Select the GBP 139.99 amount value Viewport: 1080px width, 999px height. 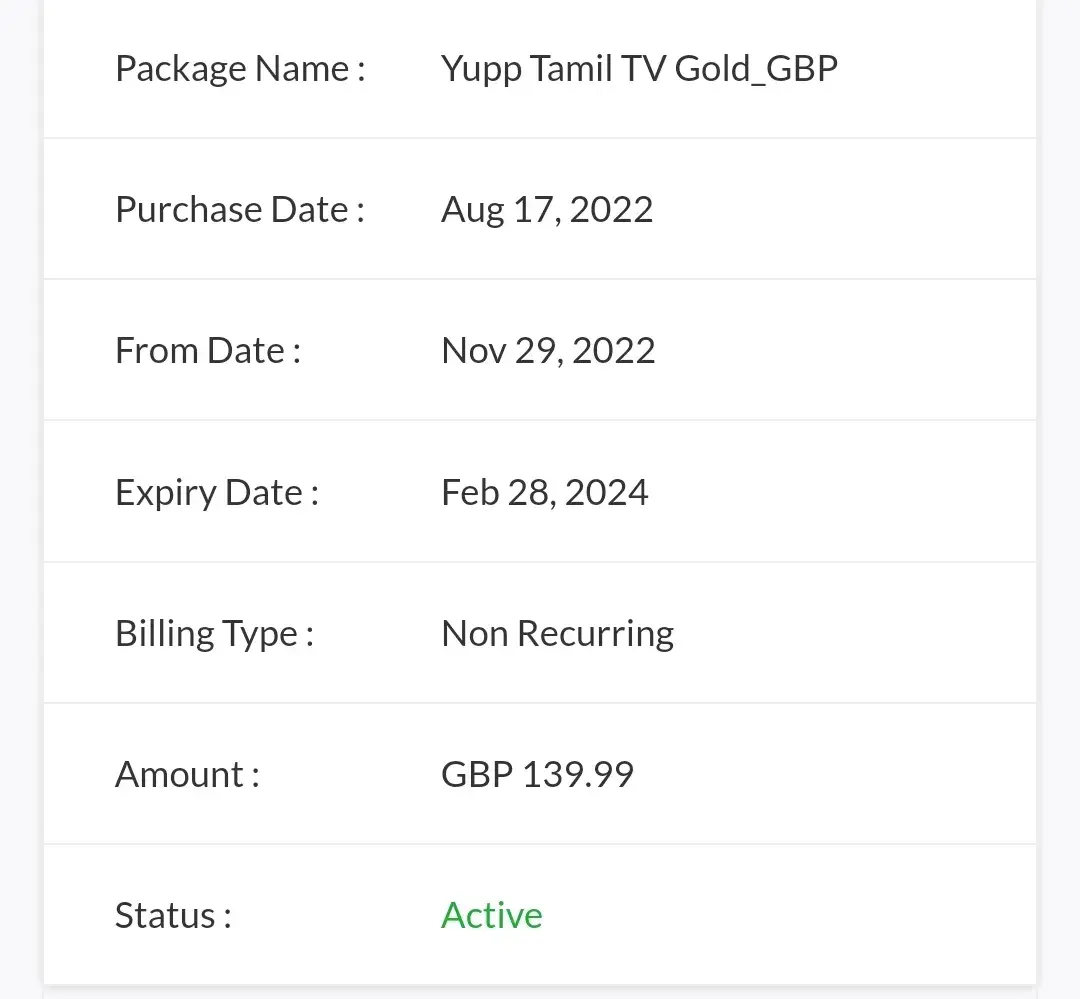coord(538,775)
